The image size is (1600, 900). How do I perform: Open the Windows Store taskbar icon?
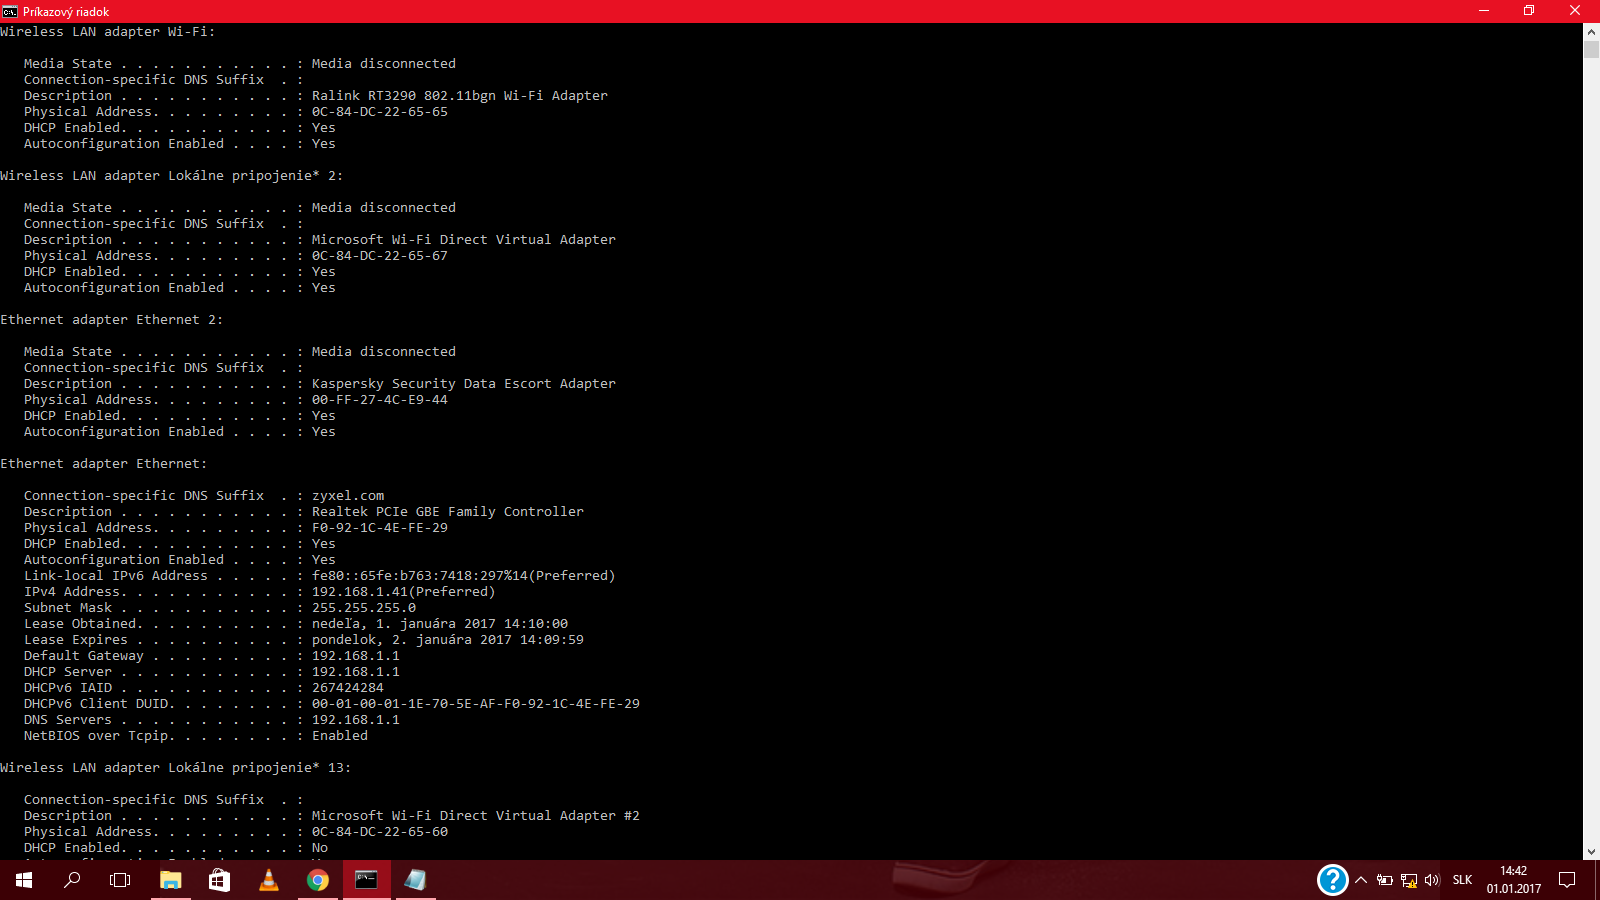click(219, 880)
